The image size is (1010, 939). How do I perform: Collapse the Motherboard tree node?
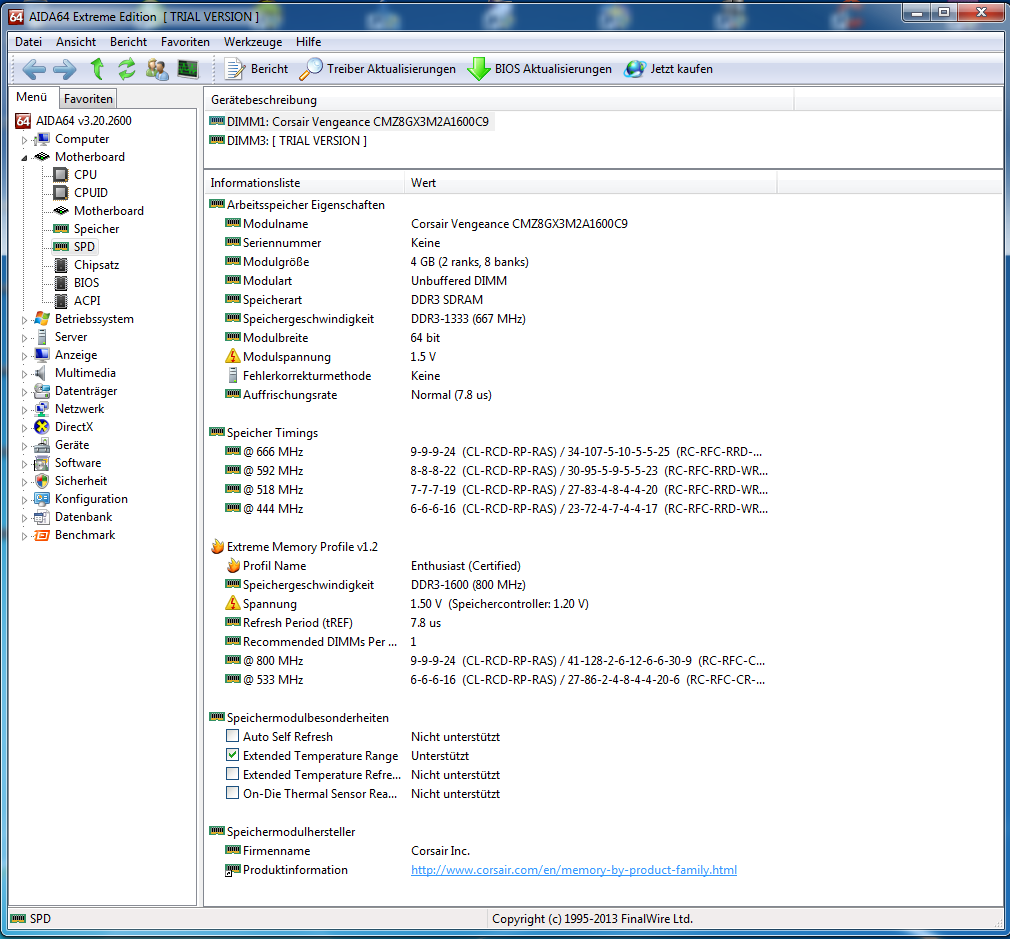coord(24,158)
